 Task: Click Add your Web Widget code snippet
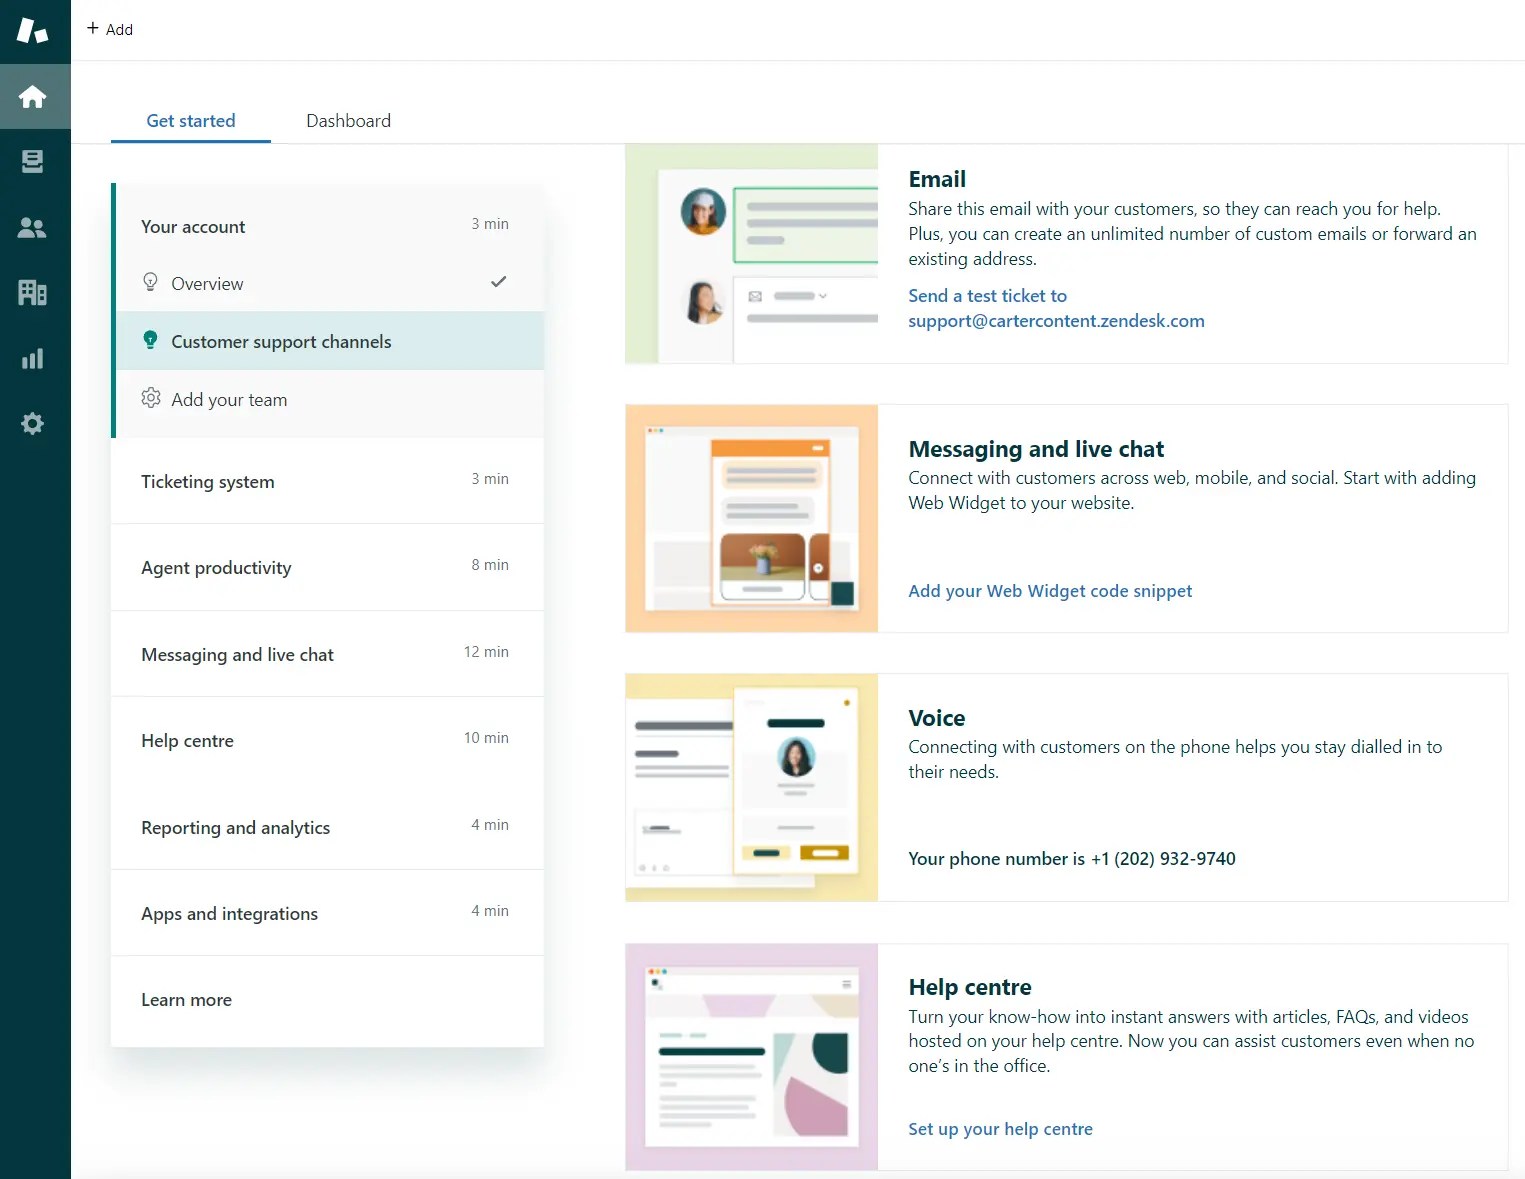1049,590
